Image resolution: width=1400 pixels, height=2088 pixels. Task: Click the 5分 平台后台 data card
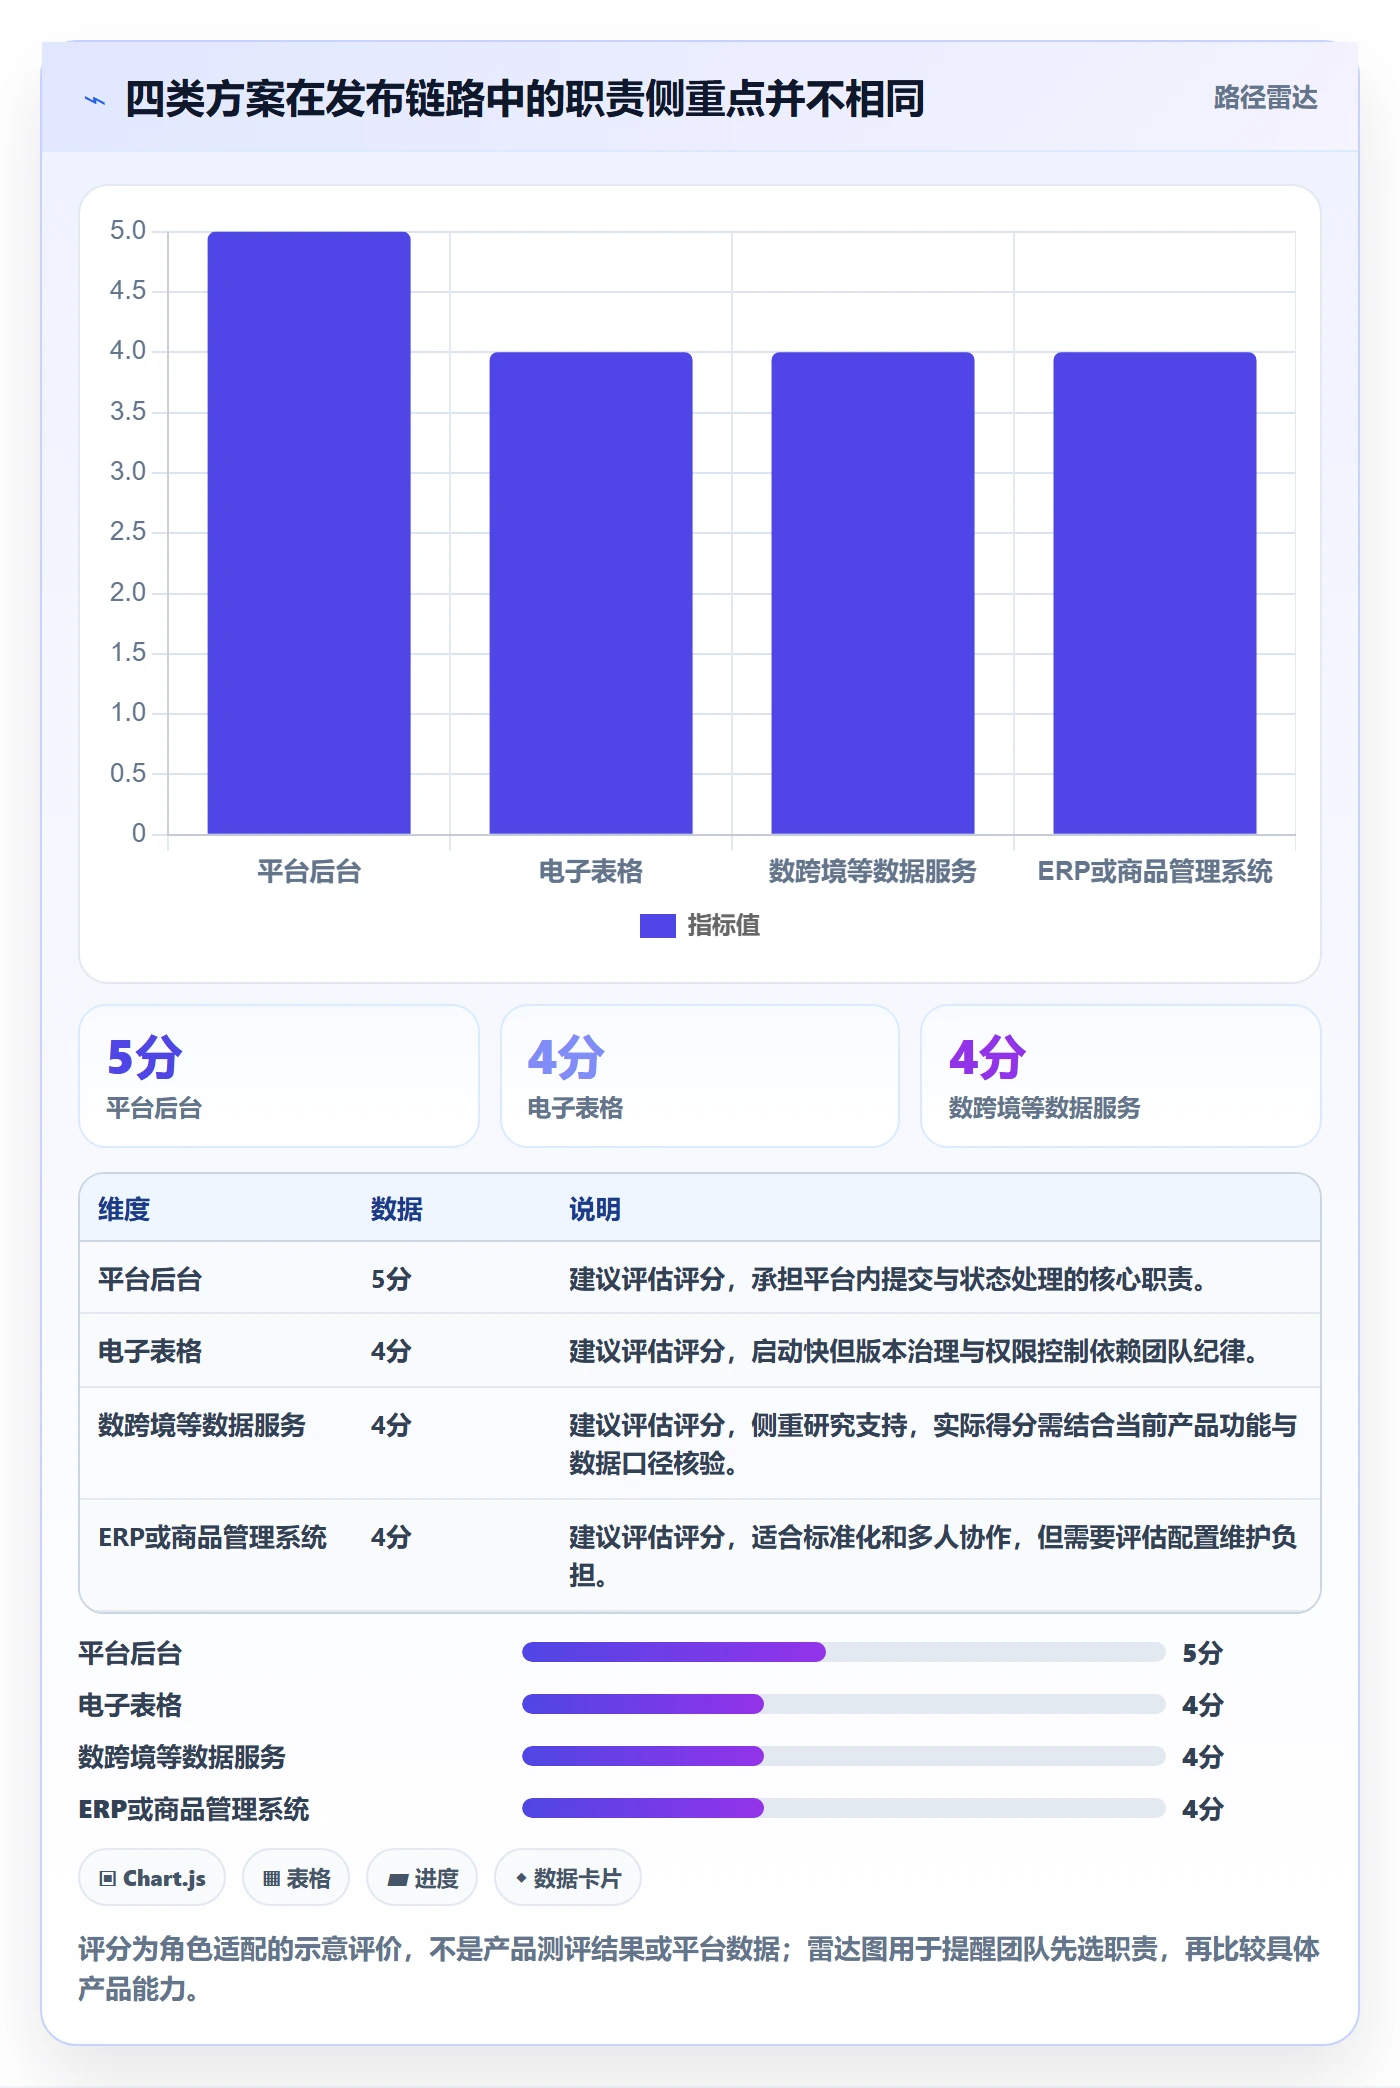coord(279,1076)
